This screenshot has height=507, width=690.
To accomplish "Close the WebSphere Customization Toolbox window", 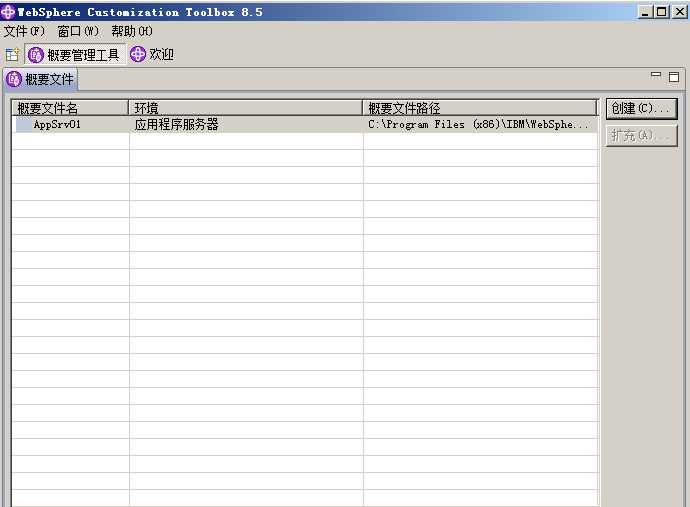I will click(x=679, y=12).
